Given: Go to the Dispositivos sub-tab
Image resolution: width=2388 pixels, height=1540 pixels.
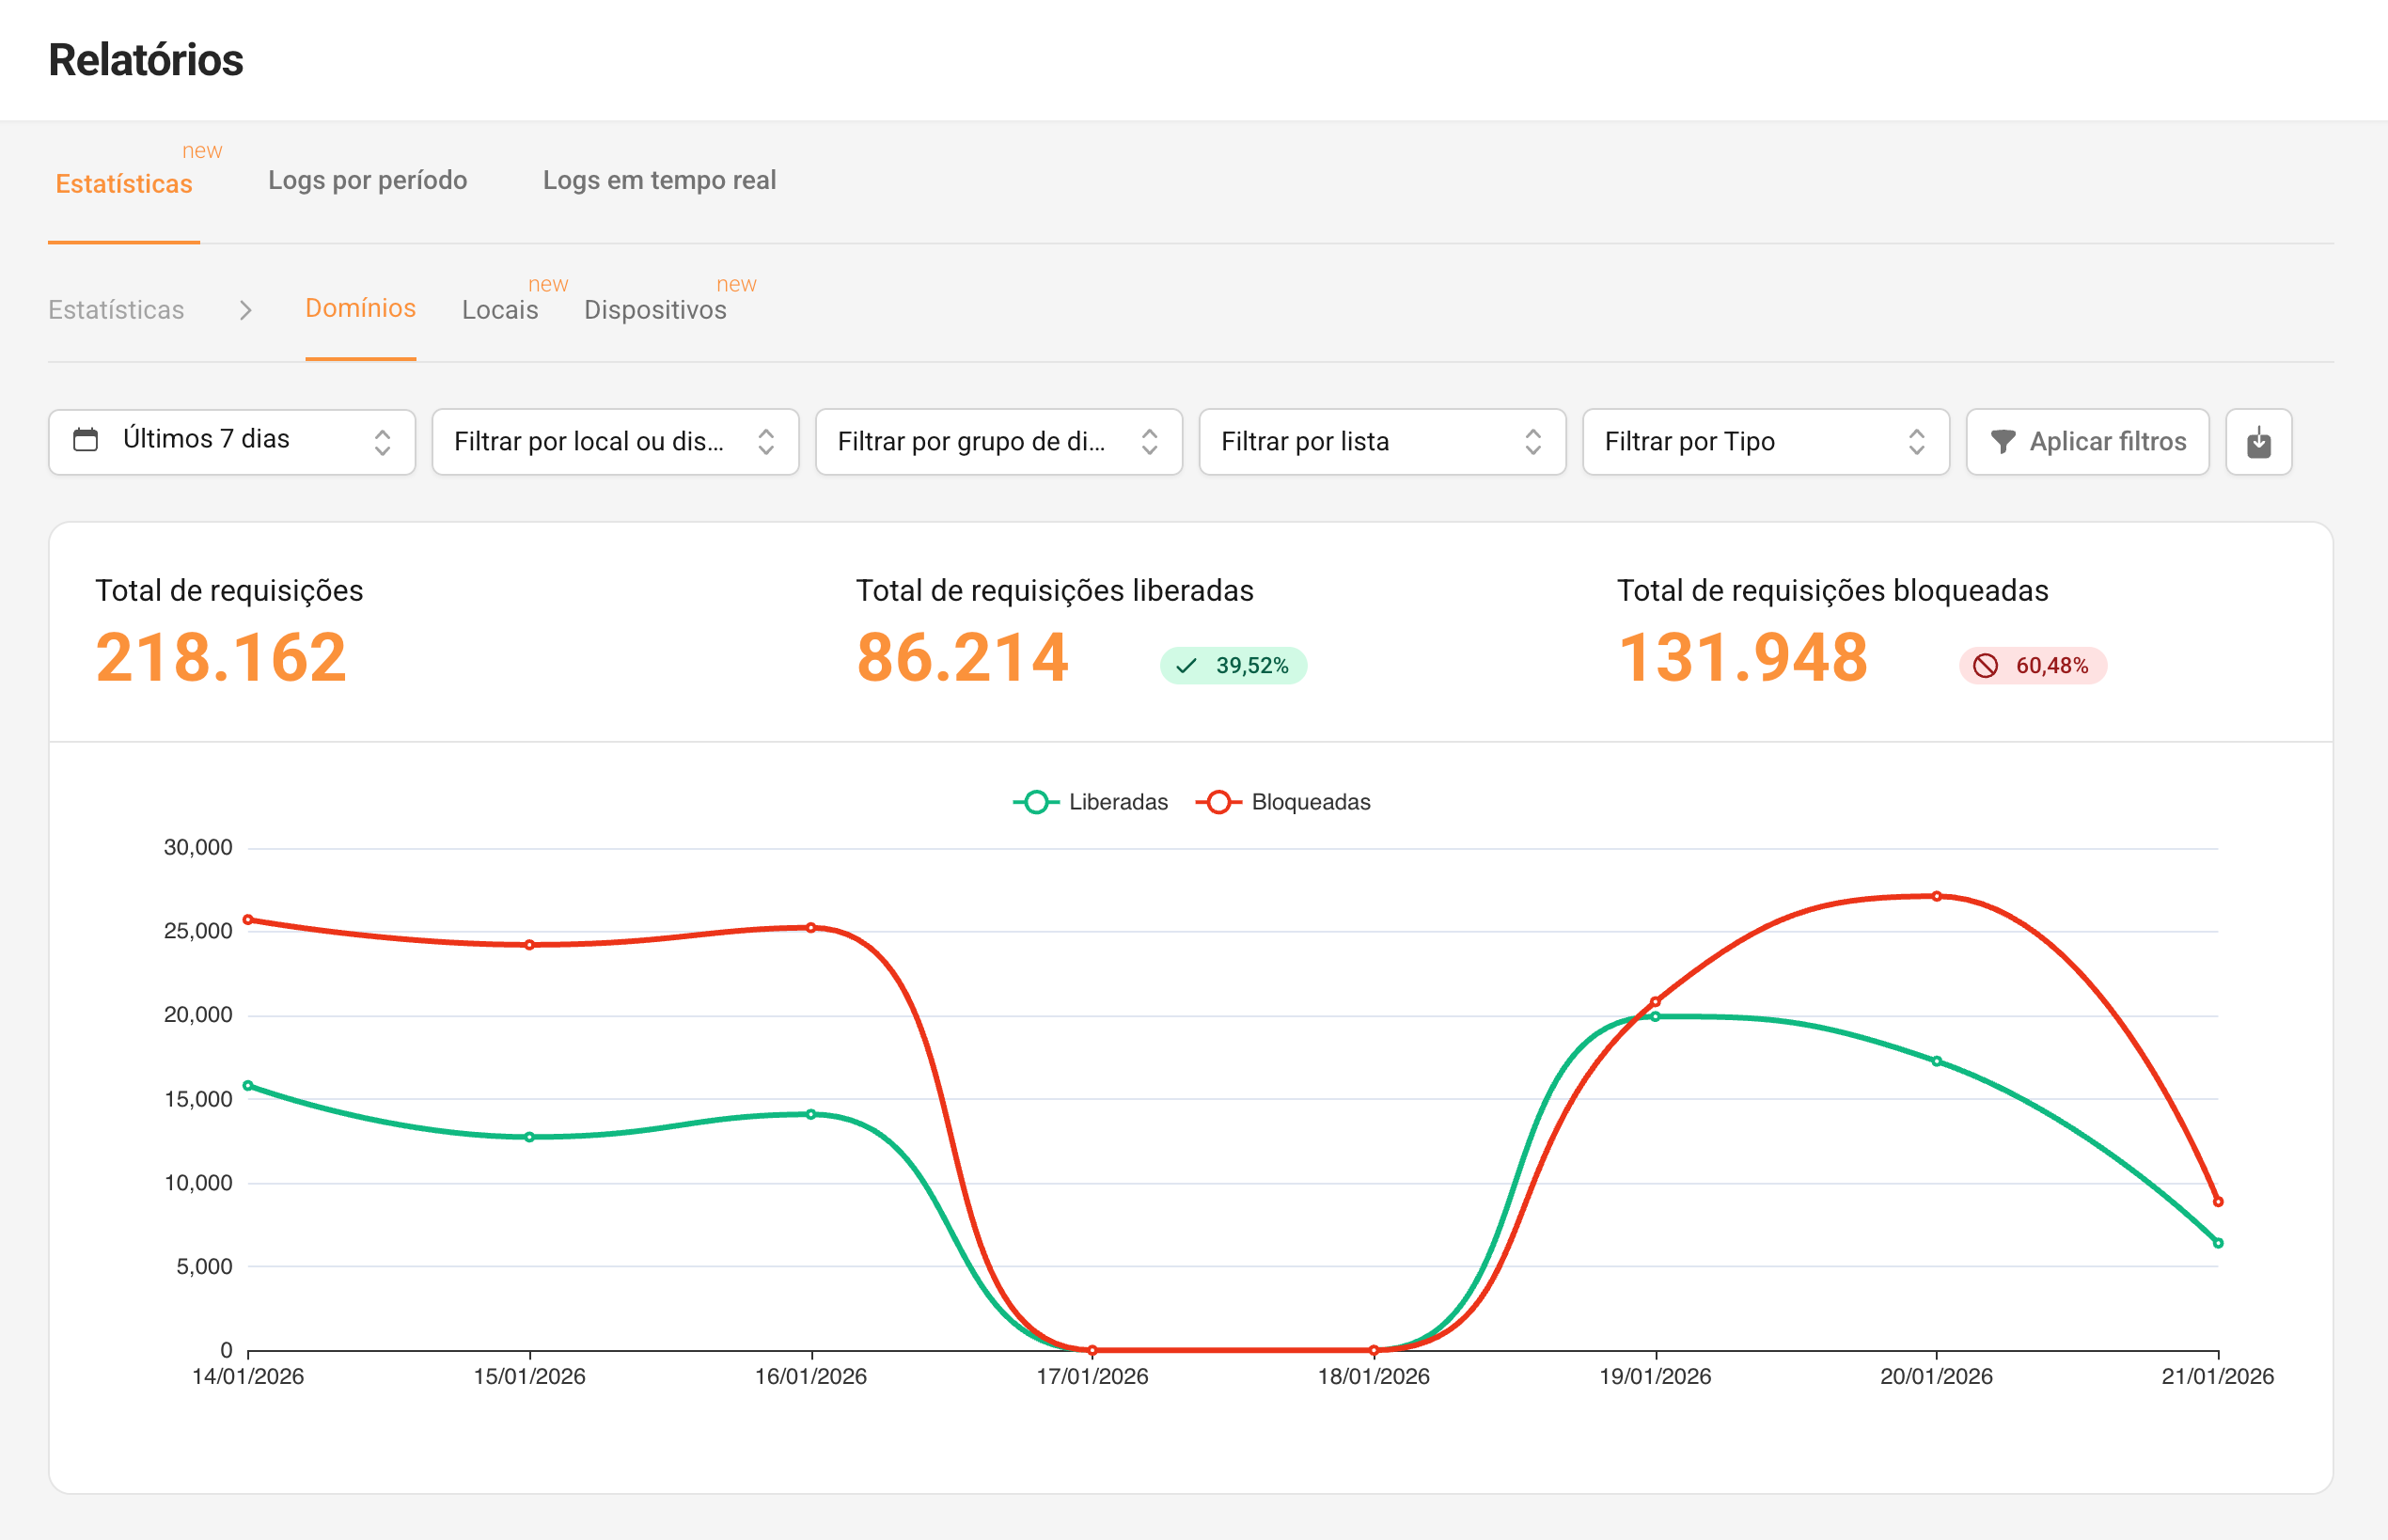Looking at the screenshot, I should click(655, 310).
